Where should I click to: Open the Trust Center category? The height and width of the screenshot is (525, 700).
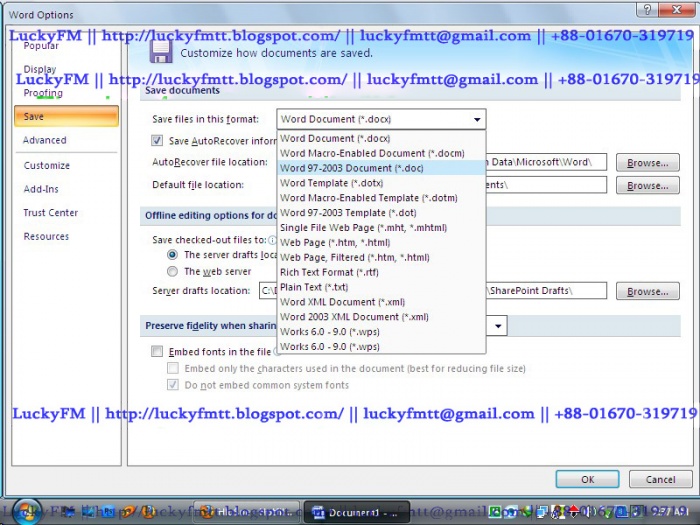[67, 213]
